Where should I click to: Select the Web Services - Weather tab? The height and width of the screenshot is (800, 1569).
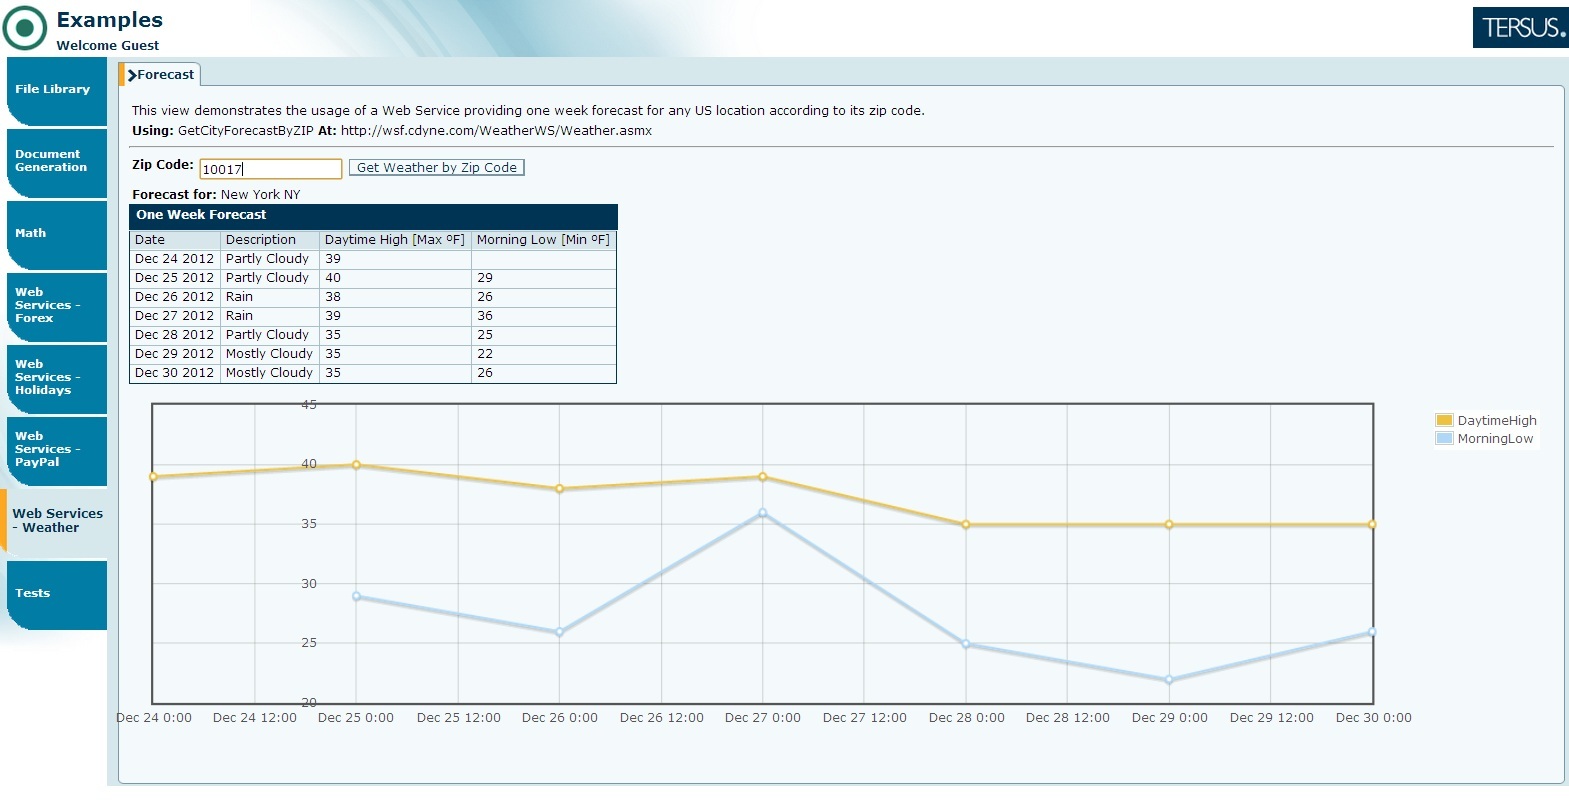click(x=56, y=521)
